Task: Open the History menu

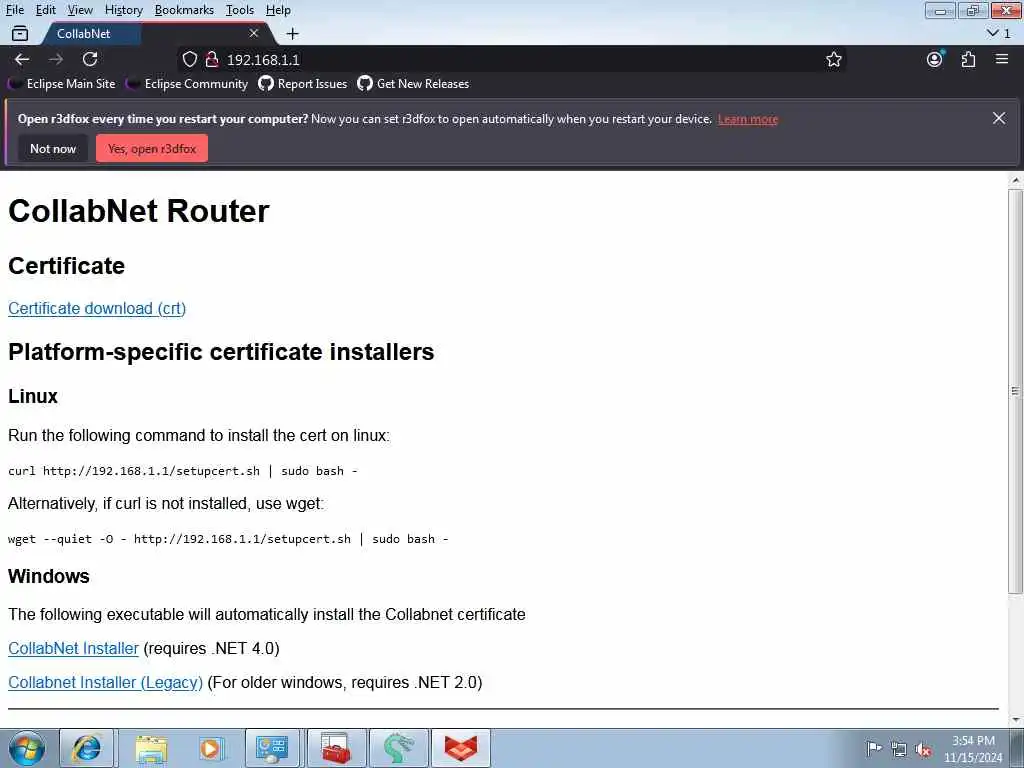Action: point(123,10)
